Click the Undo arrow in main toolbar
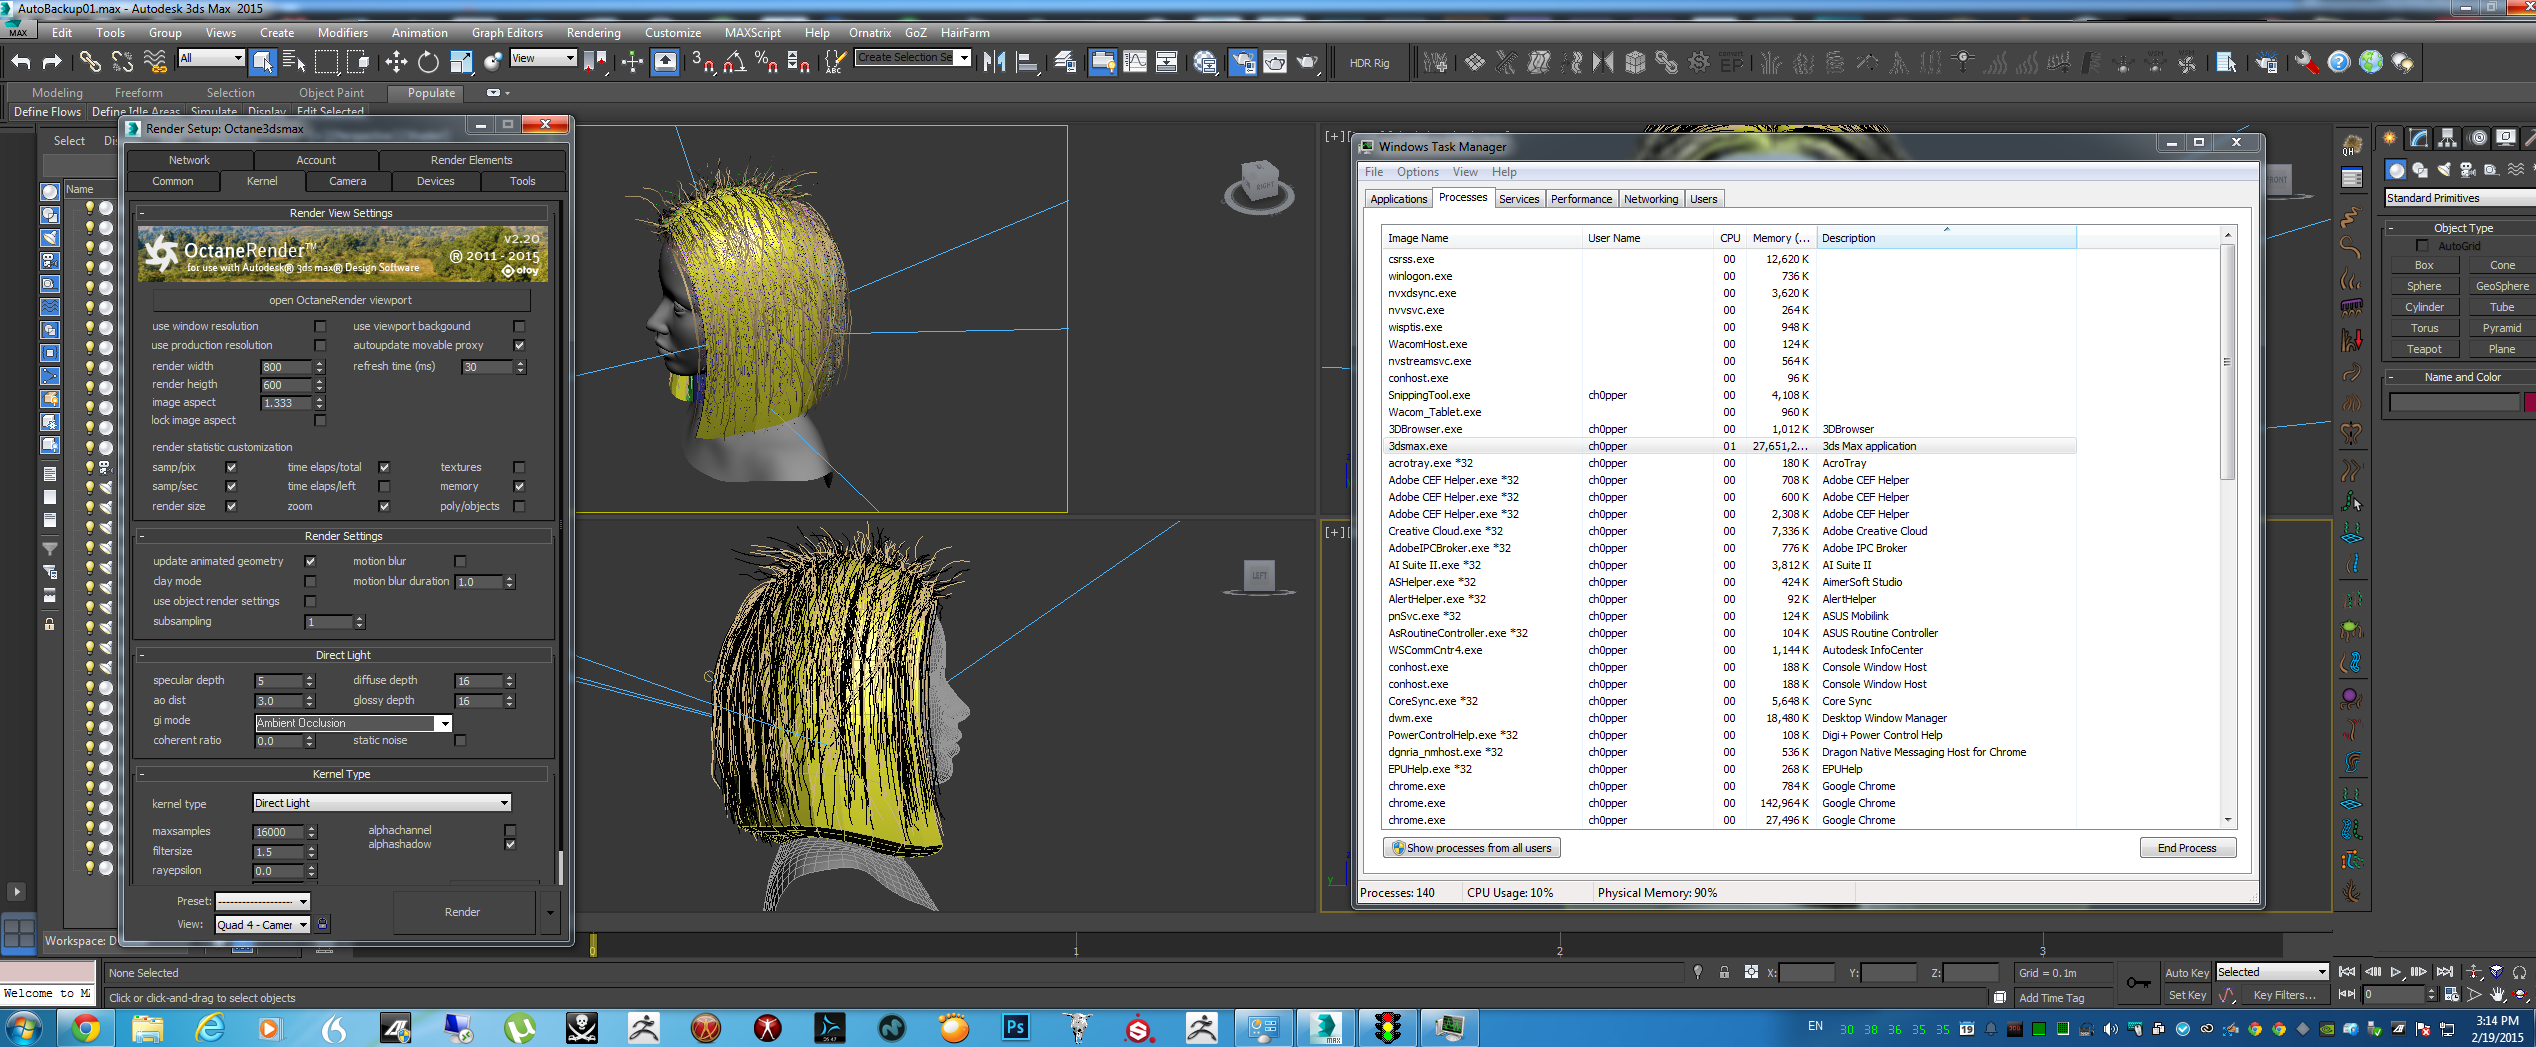The width and height of the screenshot is (2536, 1047). [x=21, y=62]
